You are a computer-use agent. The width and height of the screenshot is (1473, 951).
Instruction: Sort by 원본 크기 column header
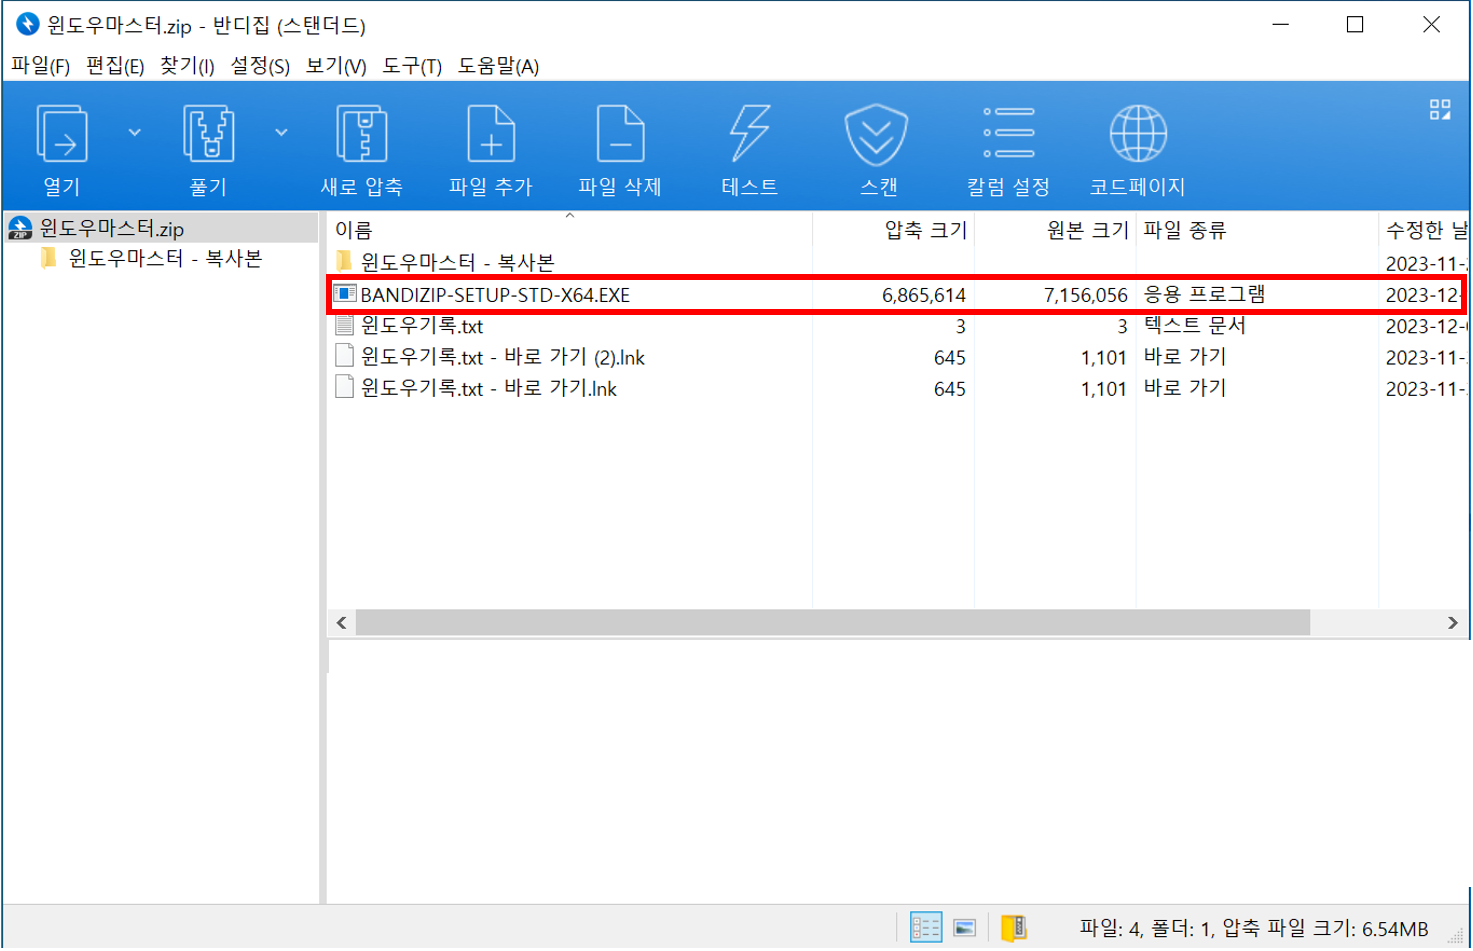[x=1056, y=231]
